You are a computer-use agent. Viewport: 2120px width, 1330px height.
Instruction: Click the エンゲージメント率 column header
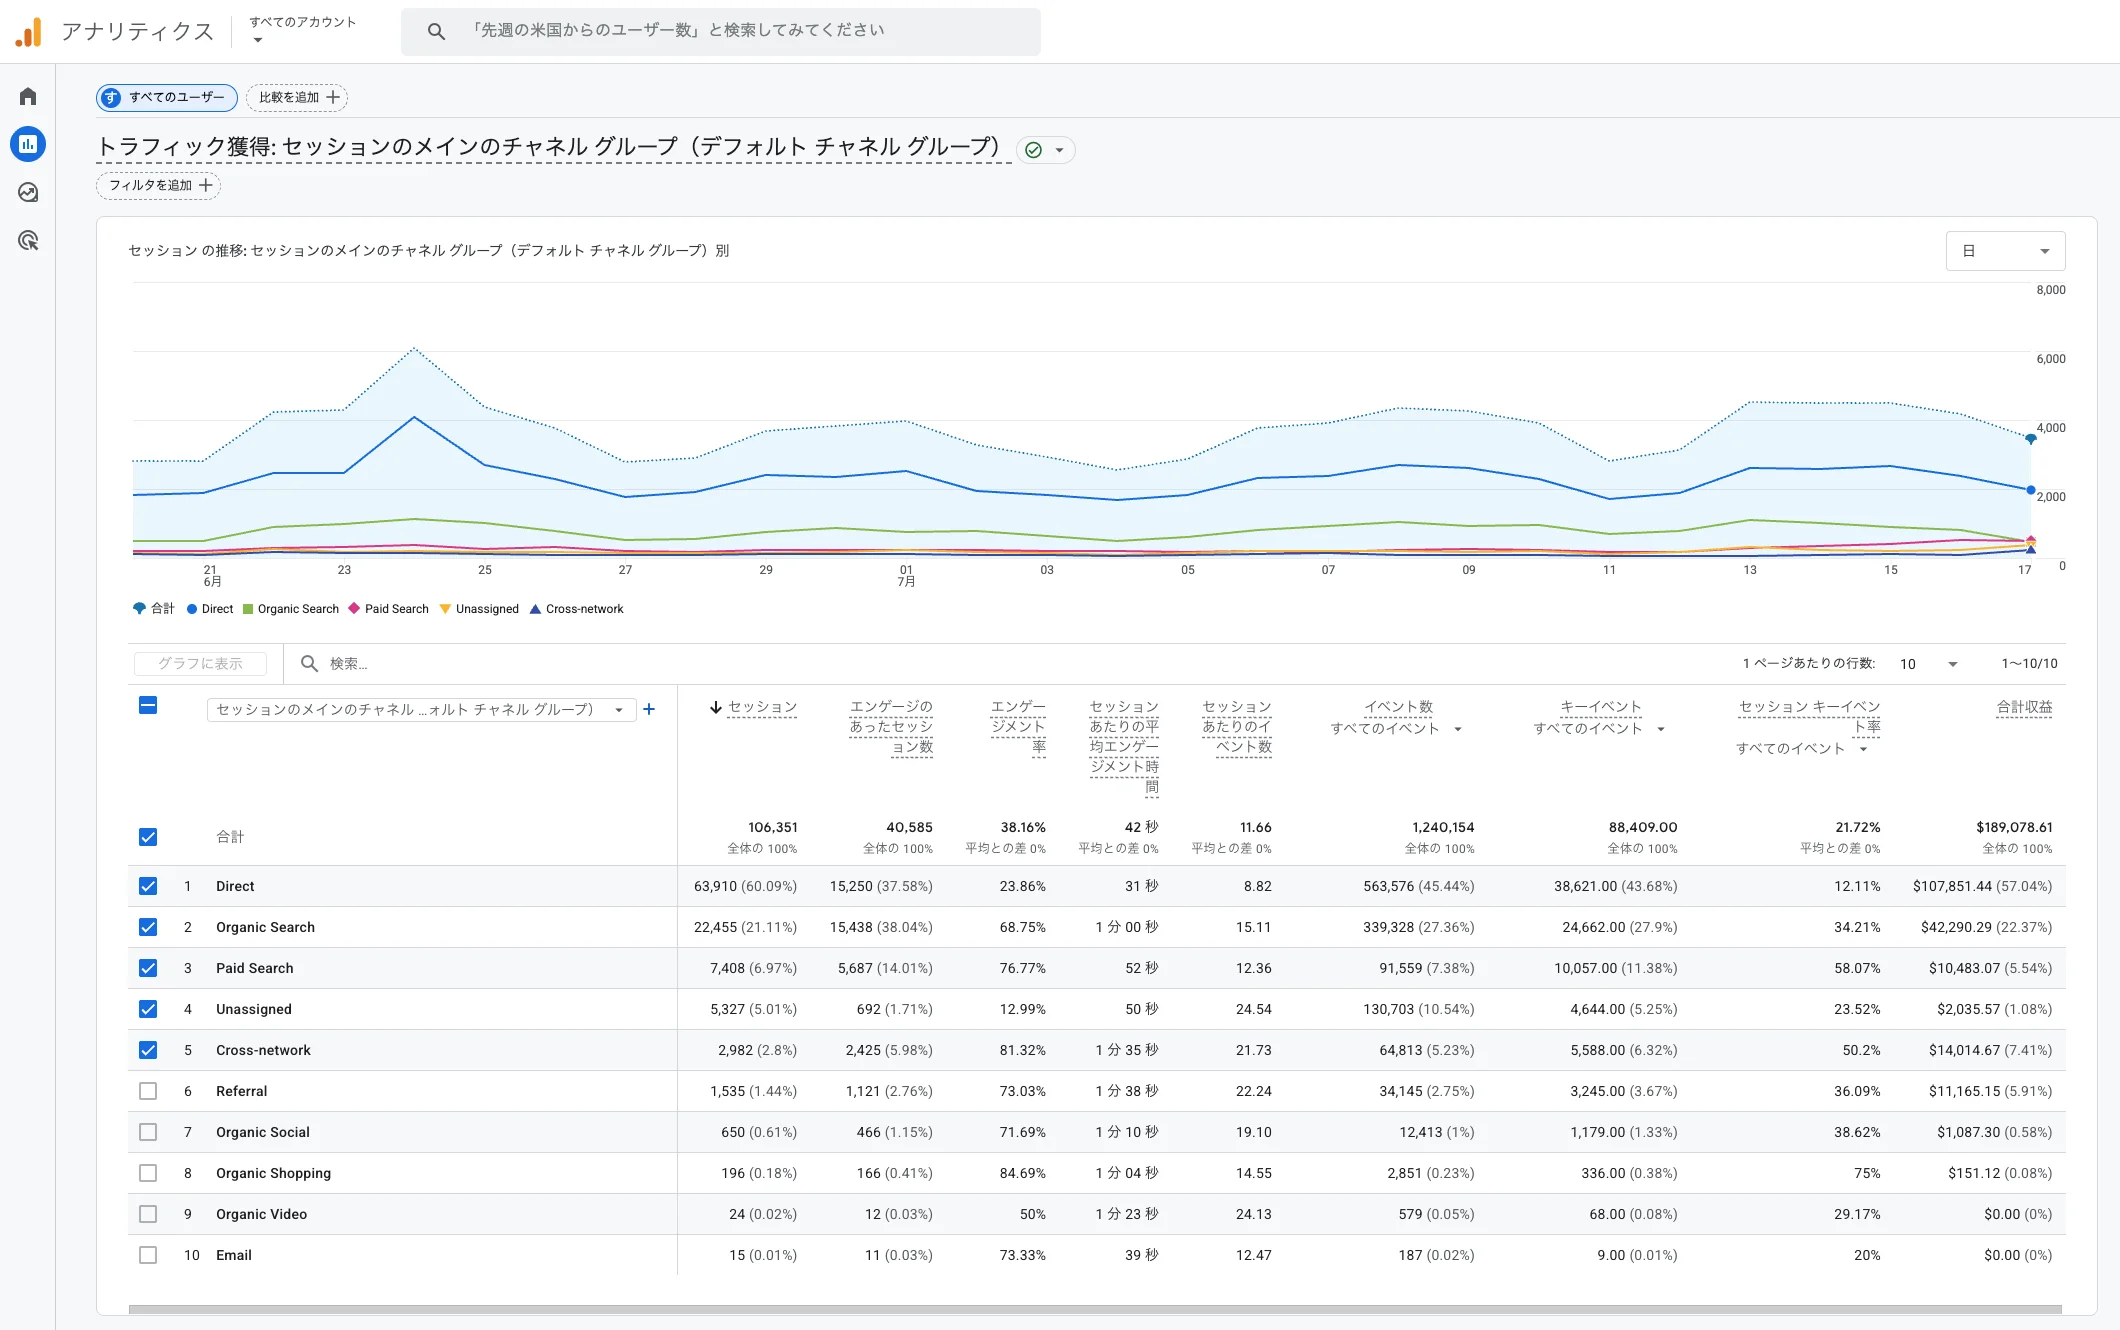(1018, 726)
